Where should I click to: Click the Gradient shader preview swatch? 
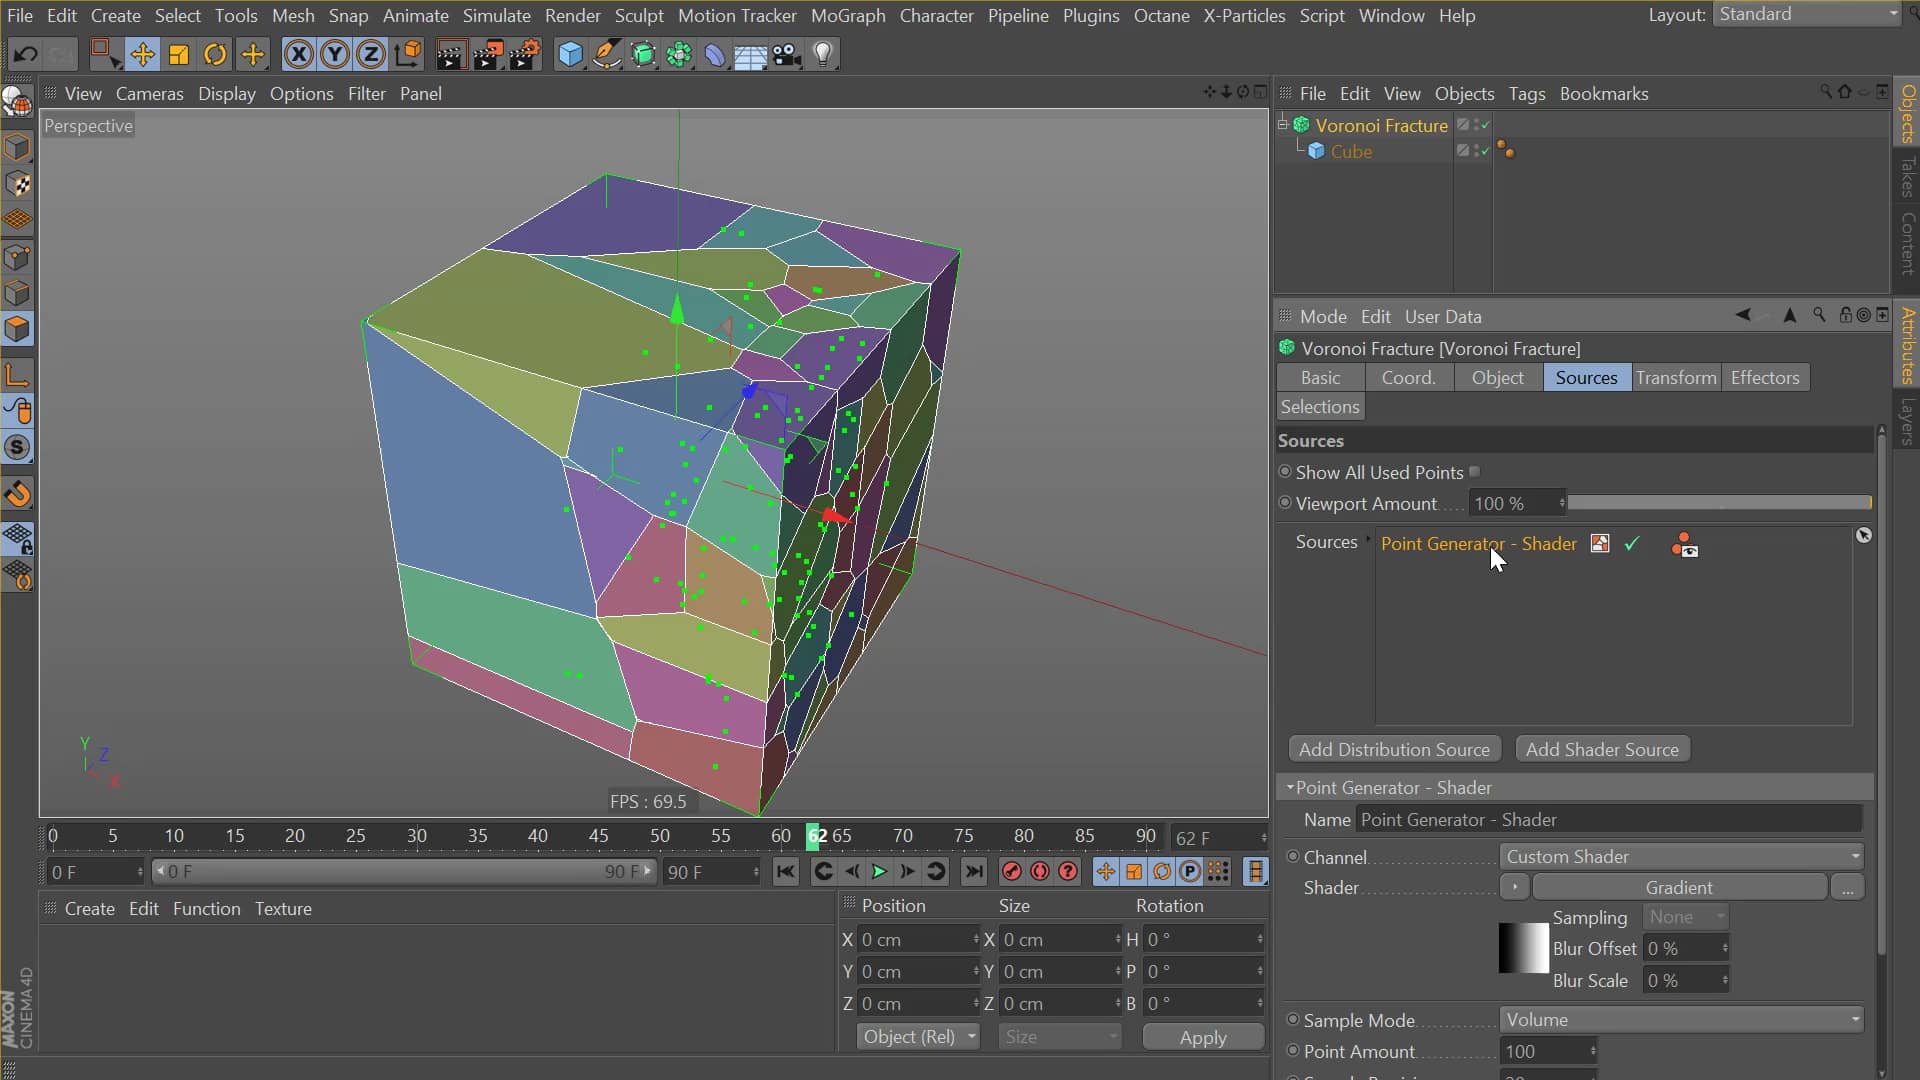pyautogui.click(x=1522, y=948)
